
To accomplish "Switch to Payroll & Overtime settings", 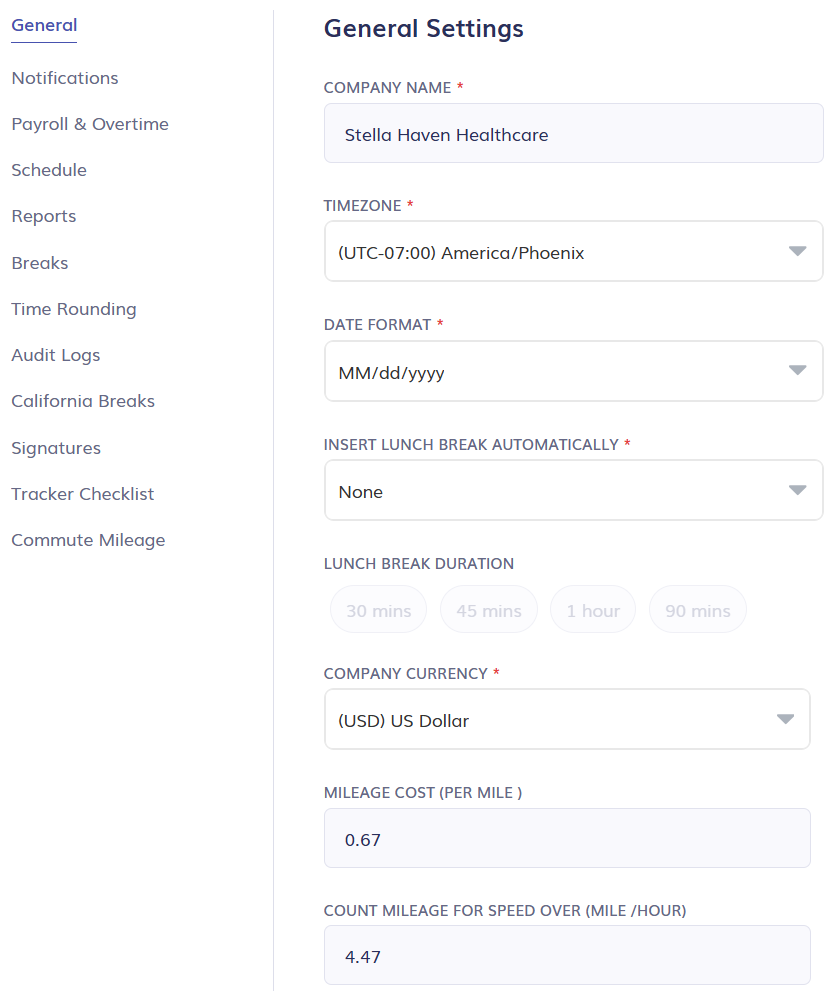I will [90, 124].
